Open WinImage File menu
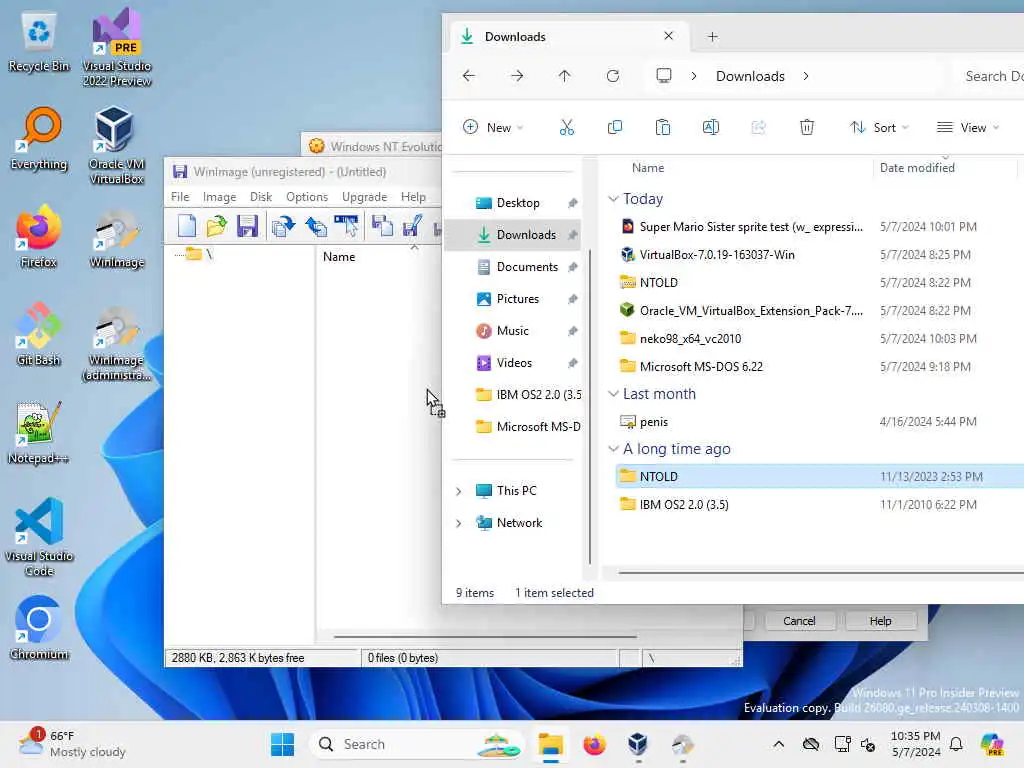The width and height of the screenshot is (1024, 768). (180, 197)
